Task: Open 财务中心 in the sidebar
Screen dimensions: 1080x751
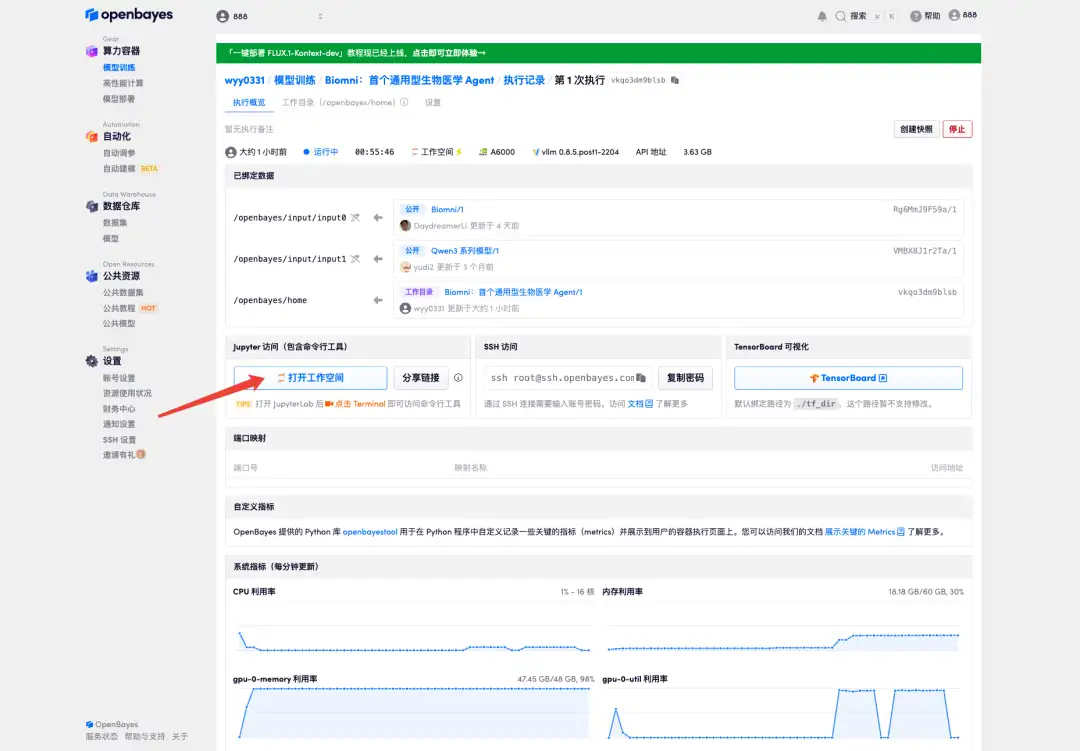Action: (119, 409)
